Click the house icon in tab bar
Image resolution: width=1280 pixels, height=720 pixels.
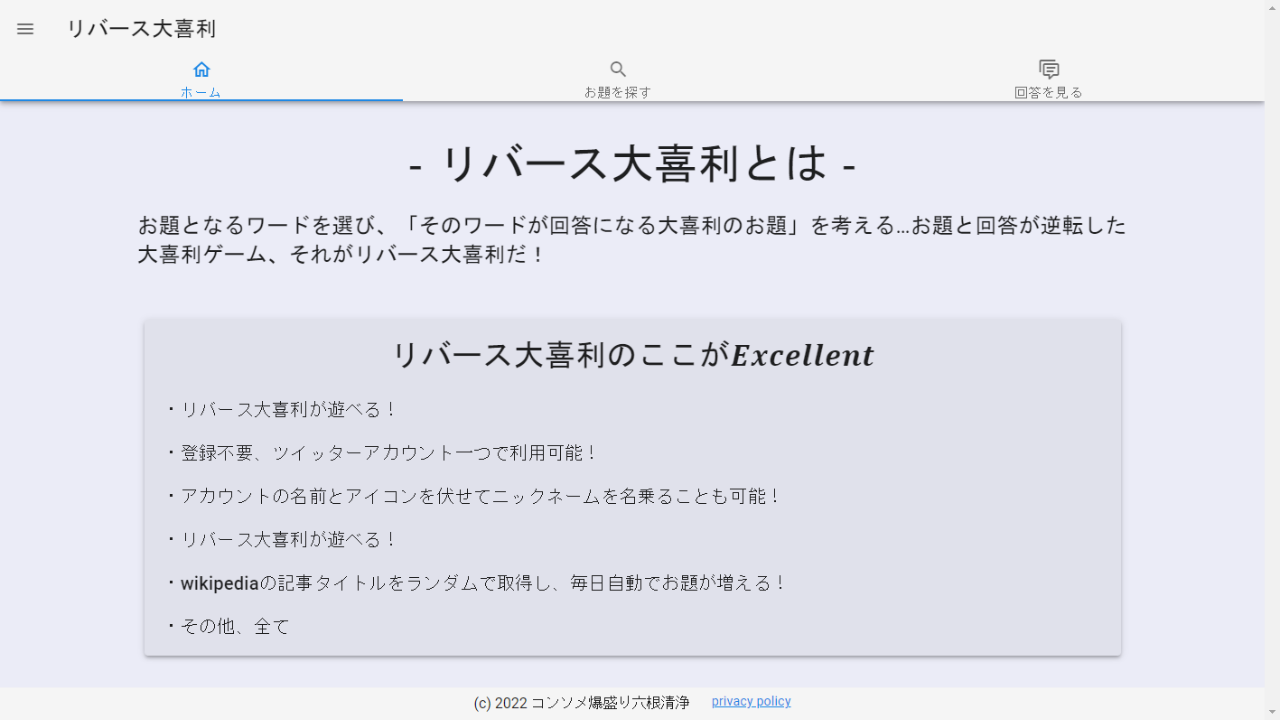201,69
